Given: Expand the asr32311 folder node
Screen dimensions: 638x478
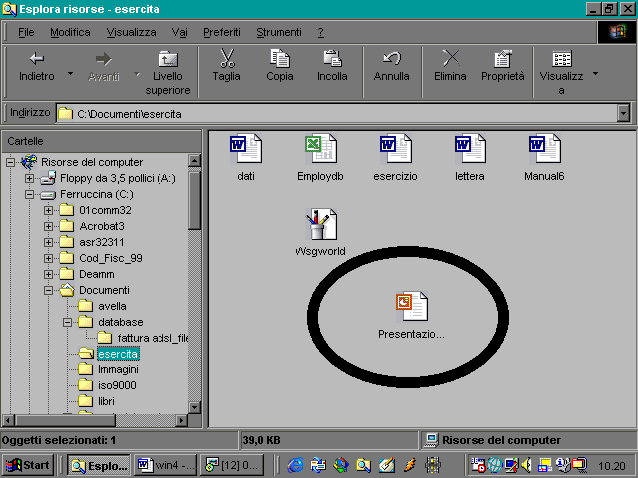Looking at the screenshot, I should (x=48, y=242).
